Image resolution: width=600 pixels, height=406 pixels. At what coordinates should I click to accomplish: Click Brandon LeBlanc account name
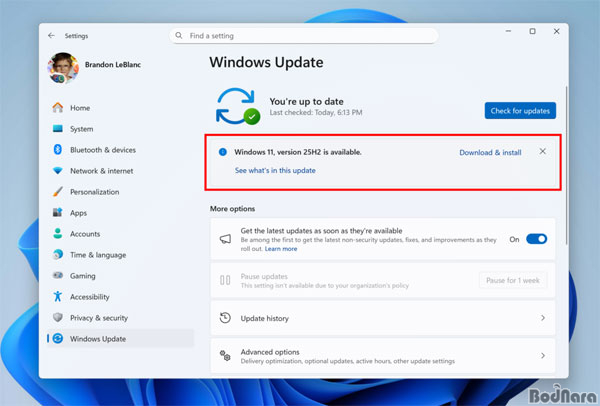point(113,65)
